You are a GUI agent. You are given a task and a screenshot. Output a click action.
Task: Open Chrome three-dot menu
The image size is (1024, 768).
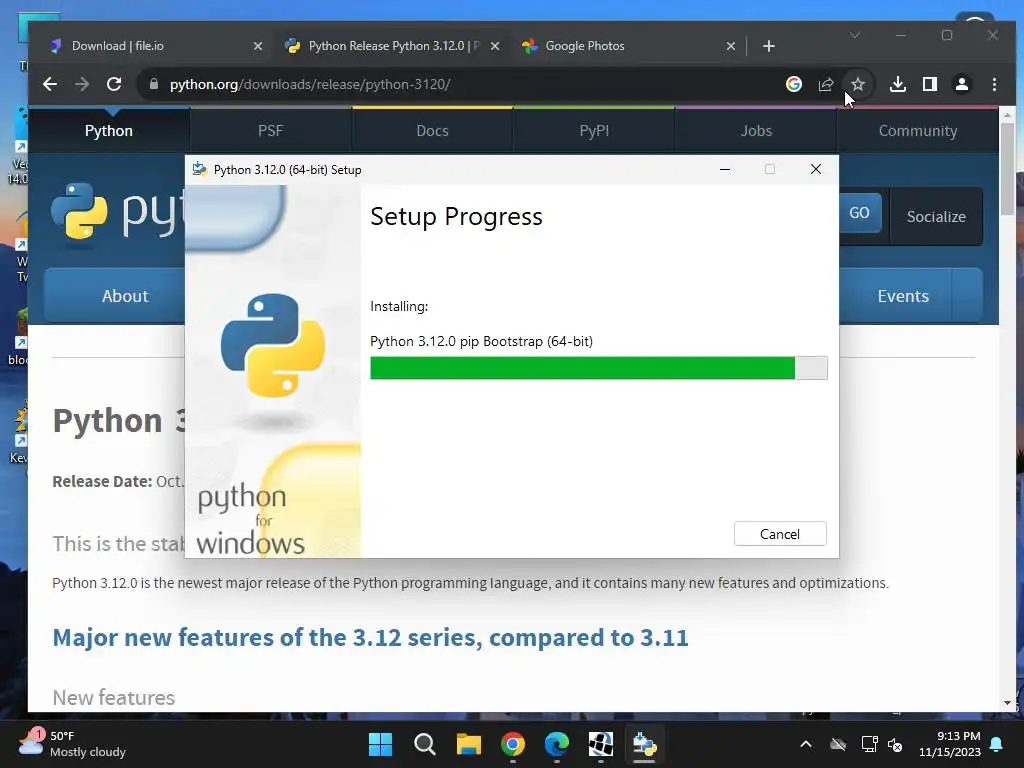tap(994, 84)
